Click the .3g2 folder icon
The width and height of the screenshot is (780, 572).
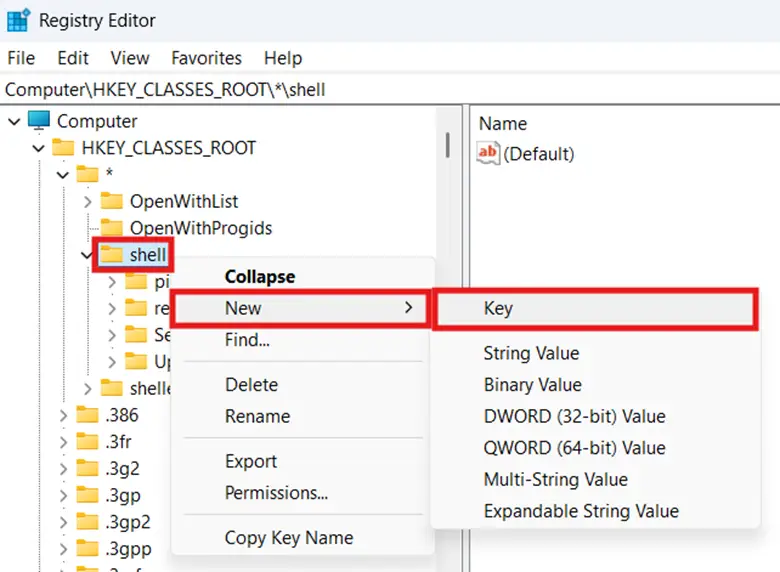pos(88,469)
